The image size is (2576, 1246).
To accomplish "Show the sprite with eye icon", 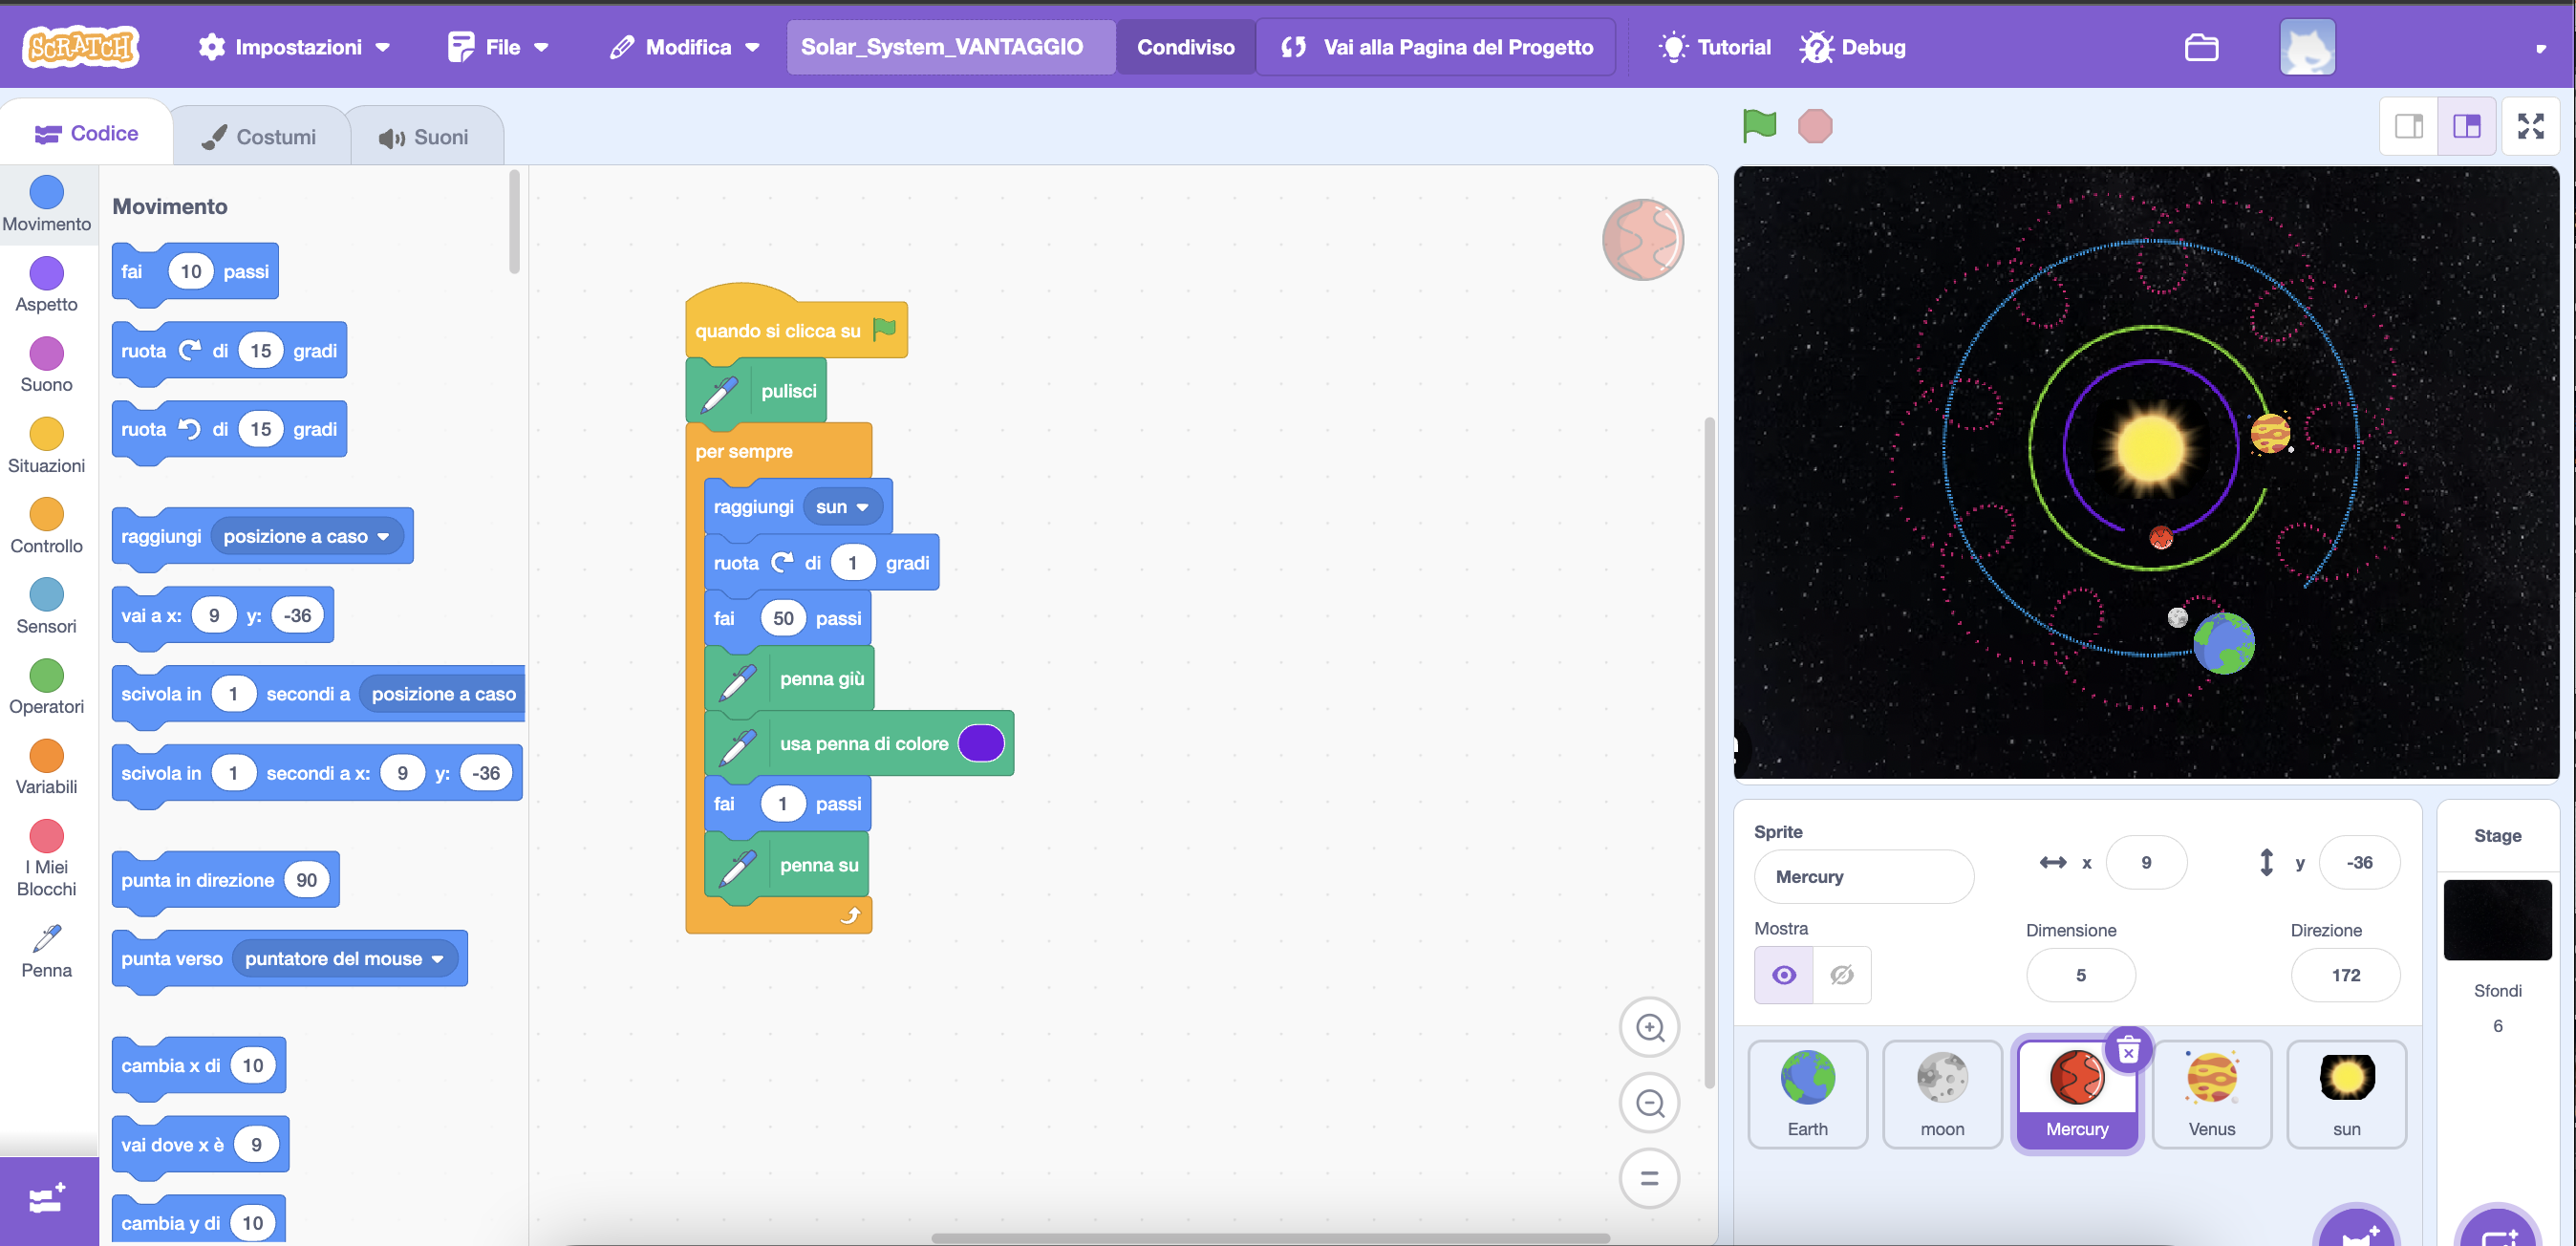I will pos(1783,974).
